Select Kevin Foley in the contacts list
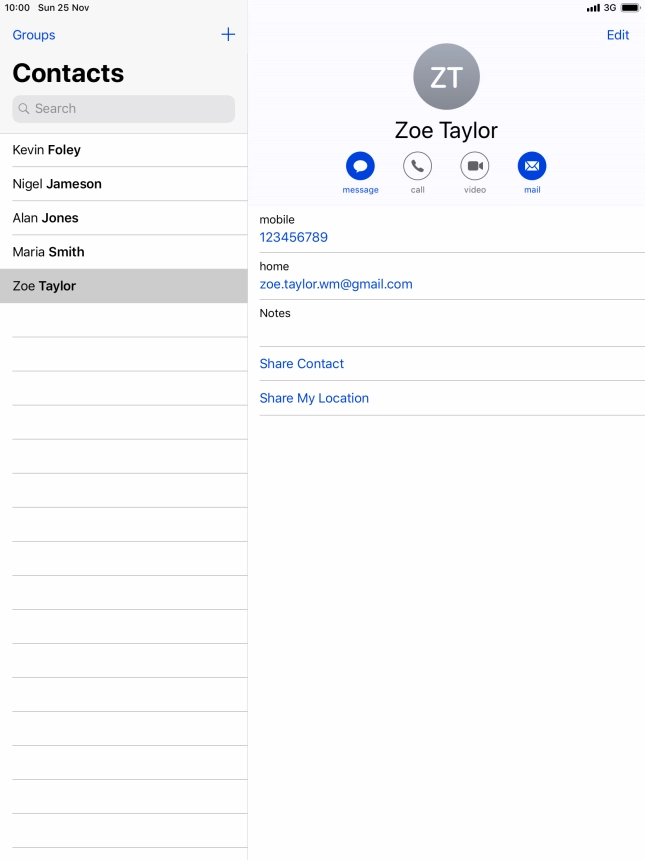 coord(124,150)
